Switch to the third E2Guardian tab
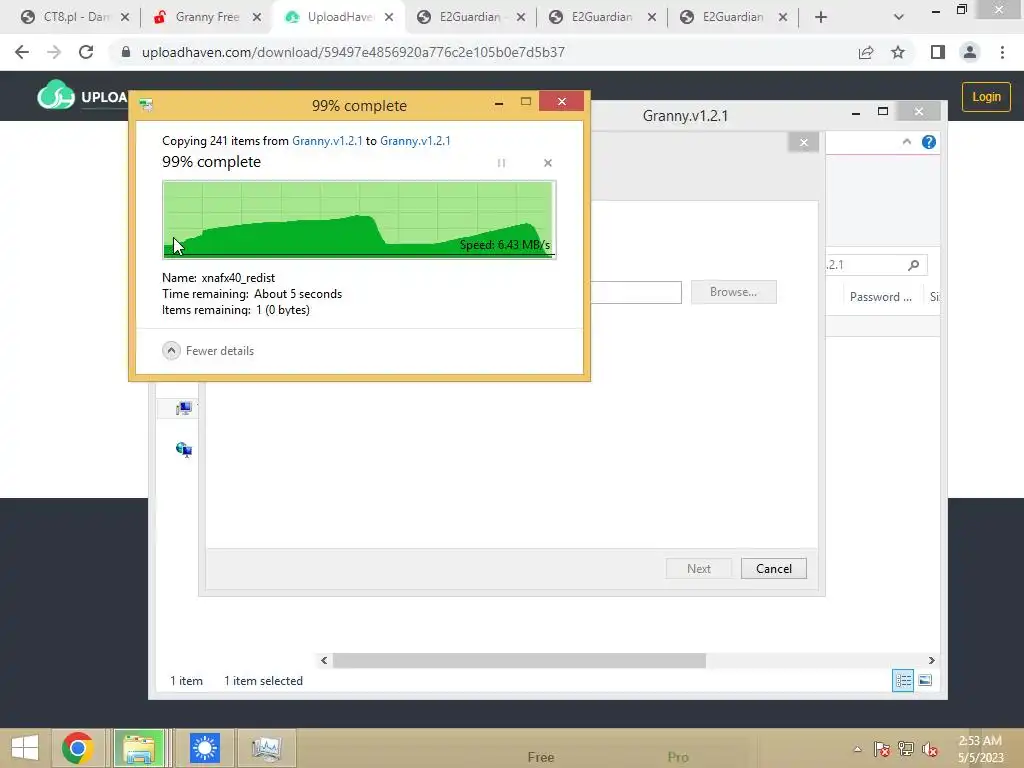1024x768 pixels. [733, 17]
